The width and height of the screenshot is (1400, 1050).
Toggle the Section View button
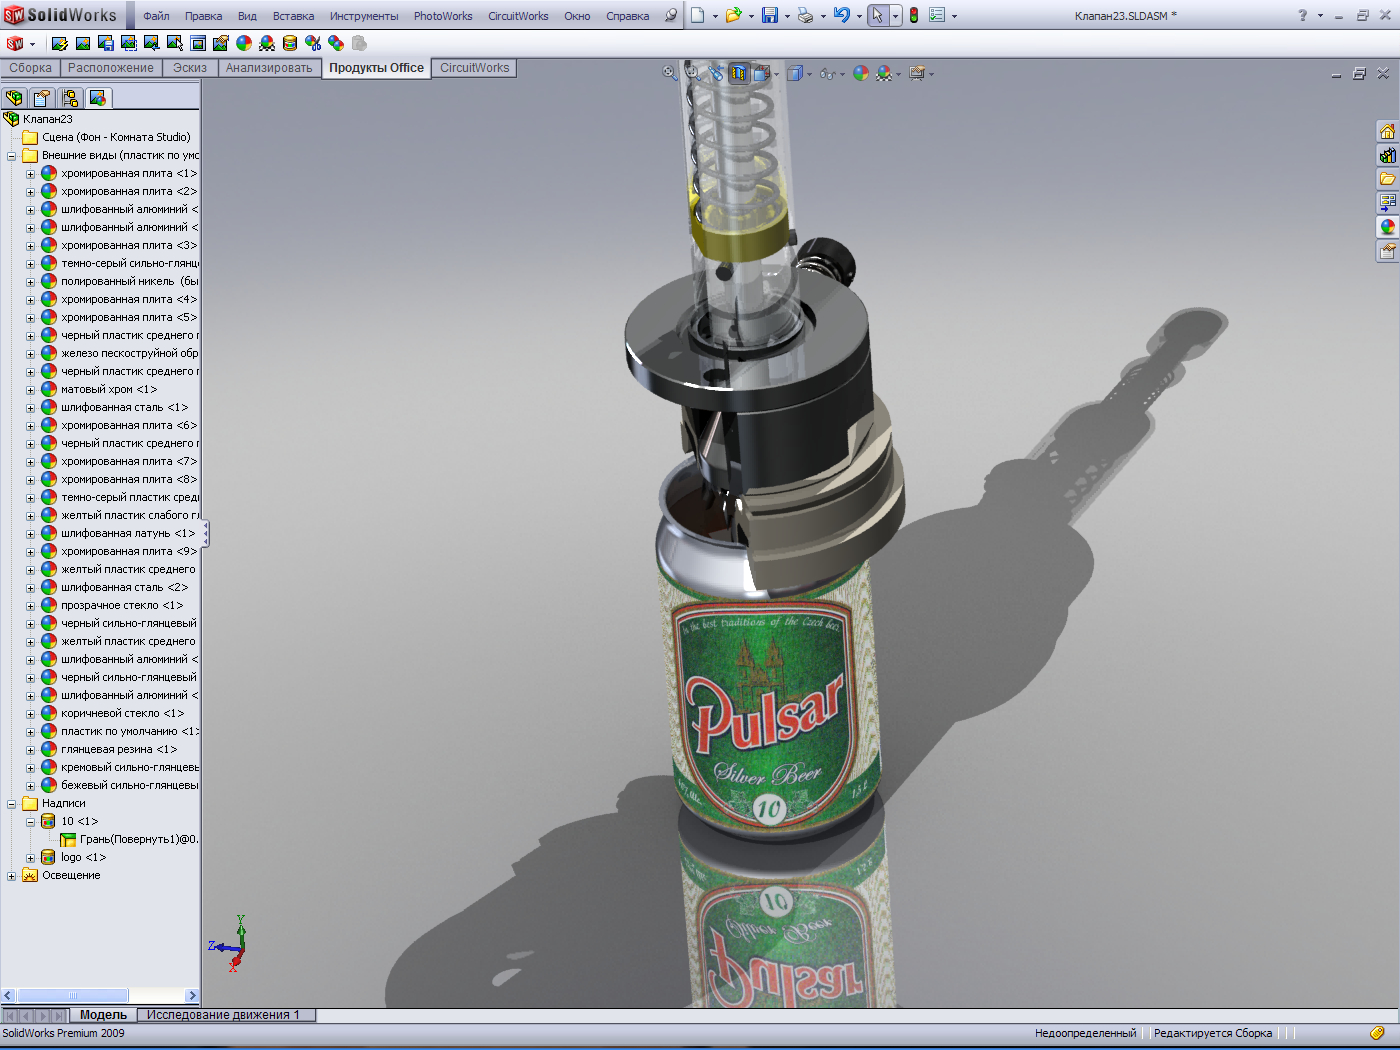(x=738, y=73)
